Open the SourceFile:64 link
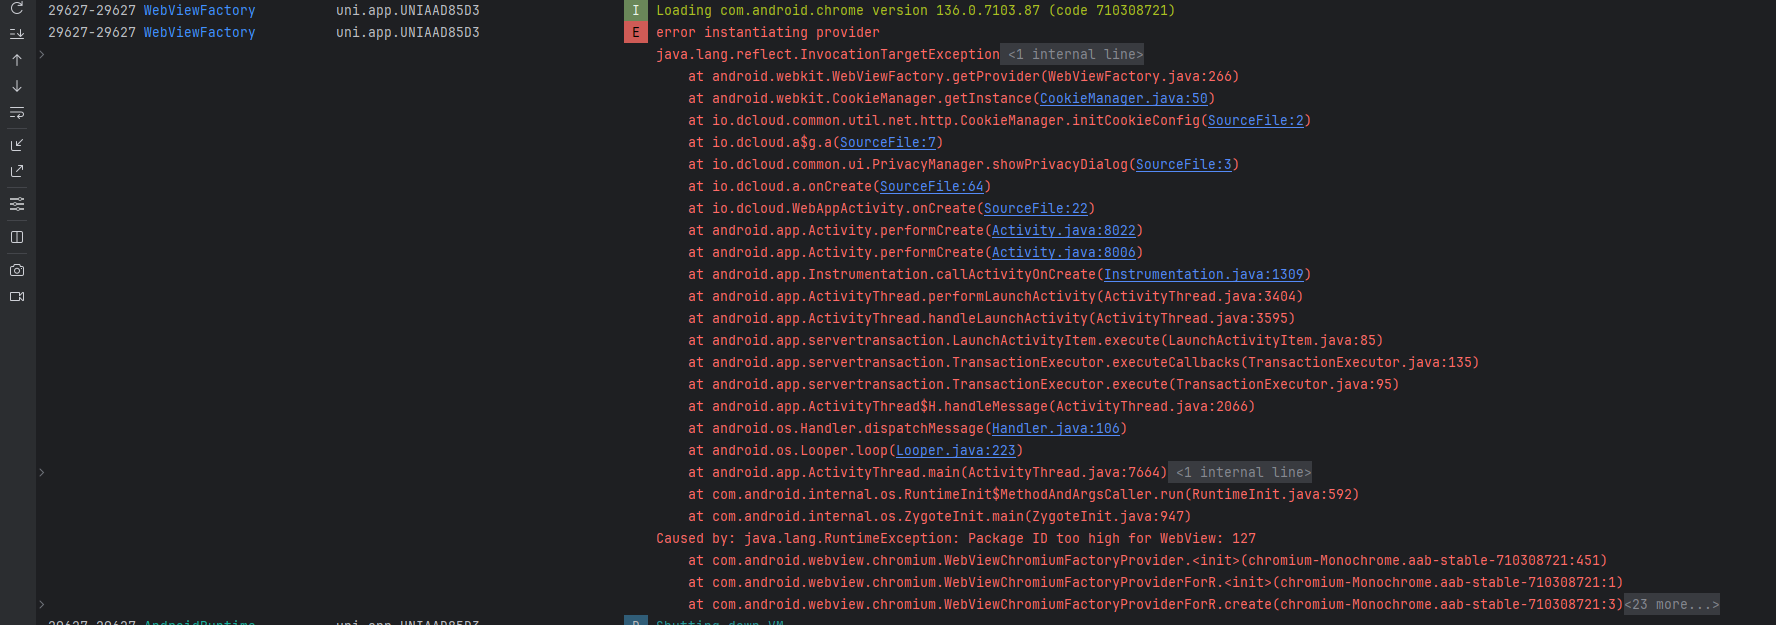Image resolution: width=1776 pixels, height=625 pixels. click(932, 187)
